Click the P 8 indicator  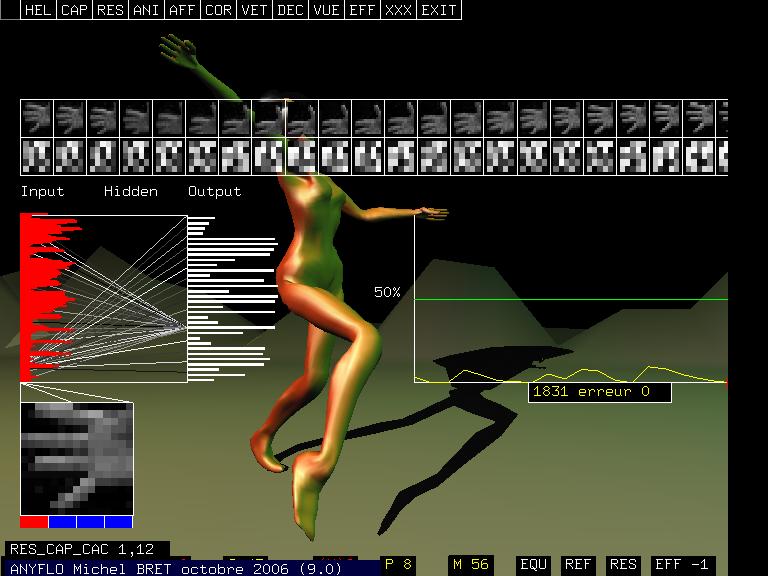[398, 564]
